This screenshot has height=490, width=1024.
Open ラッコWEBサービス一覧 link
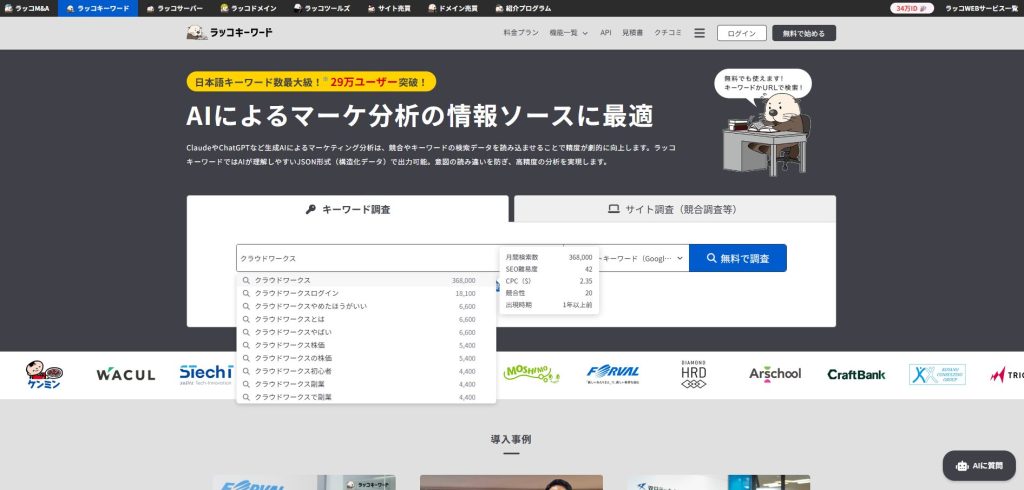[x=982, y=8]
